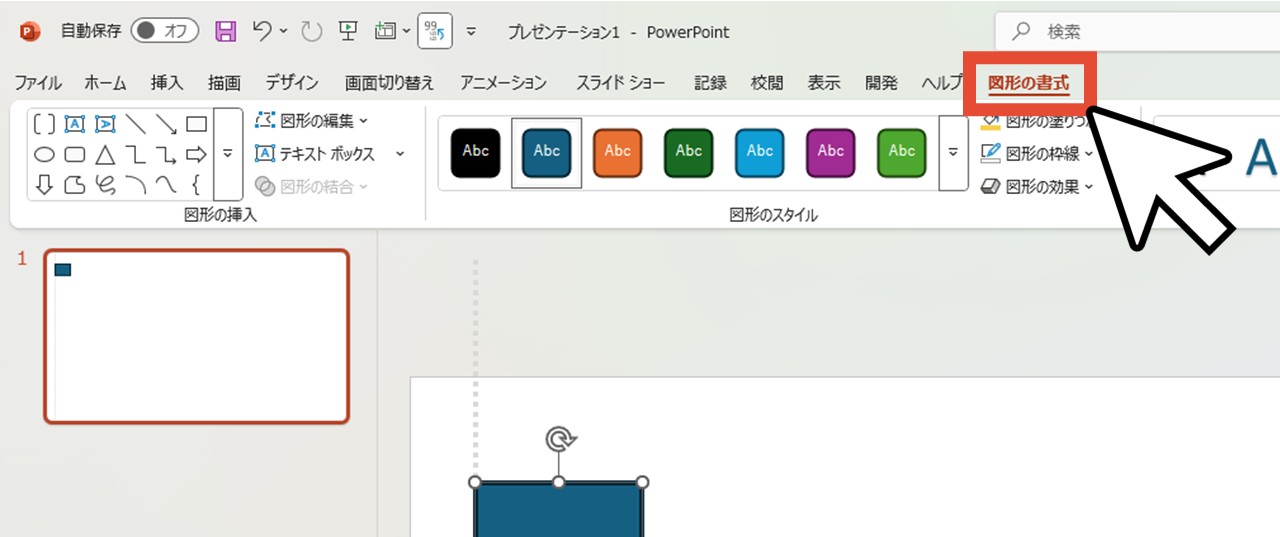The image size is (1280, 537).
Task: Switch to the 挿入 tab
Action: [x=167, y=83]
